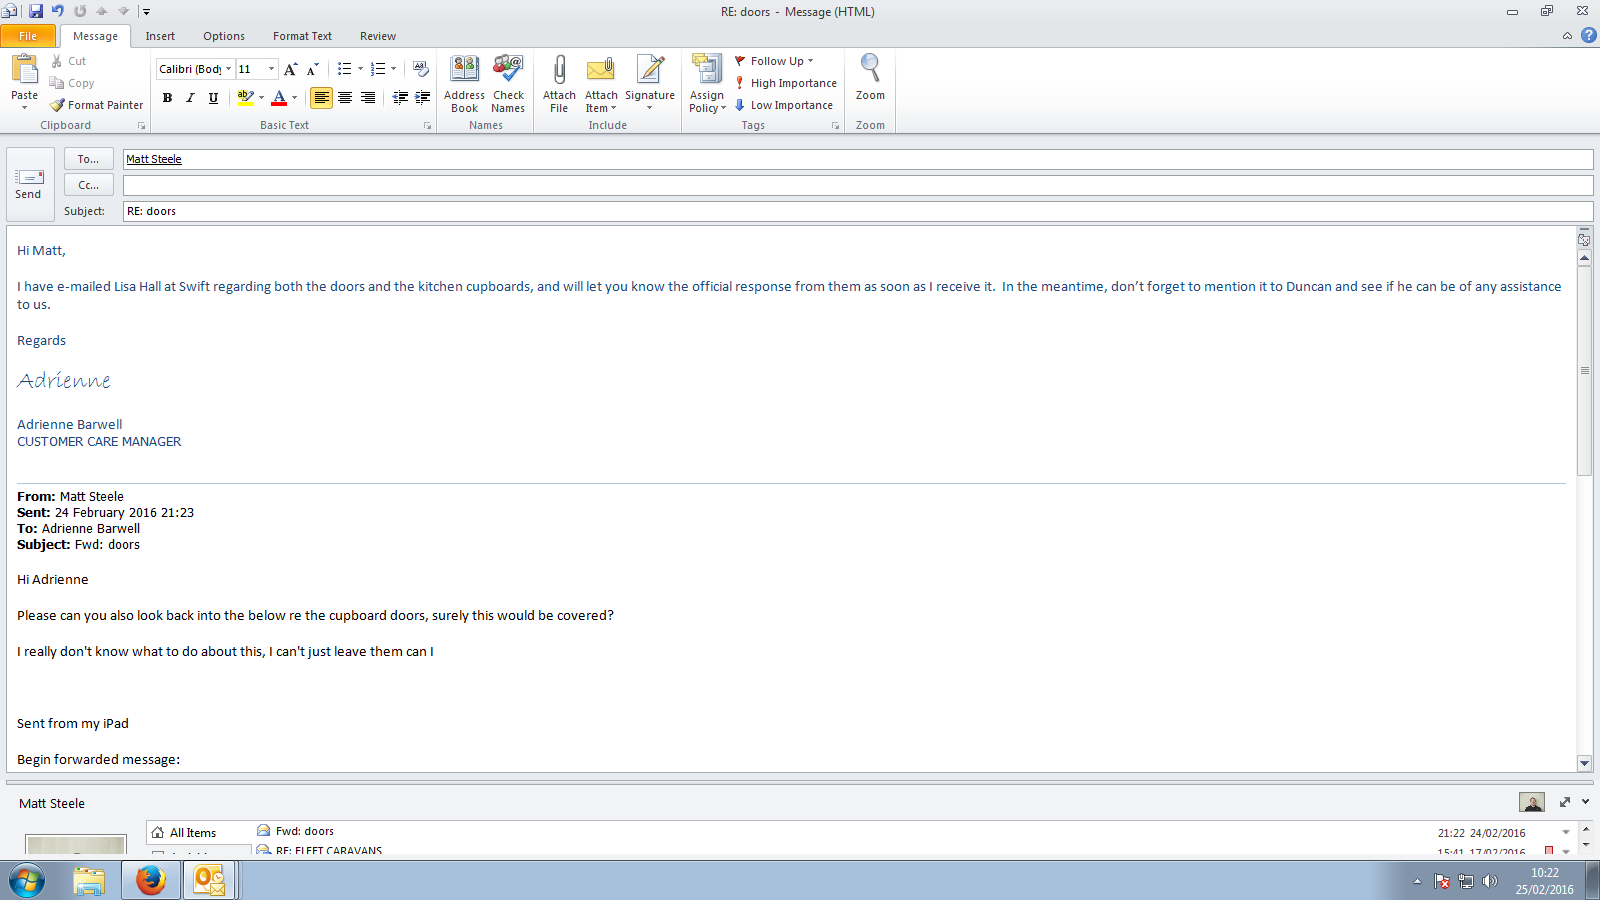Undo the last action in quick access toolbar
The image size is (1600, 900).
click(58, 11)
